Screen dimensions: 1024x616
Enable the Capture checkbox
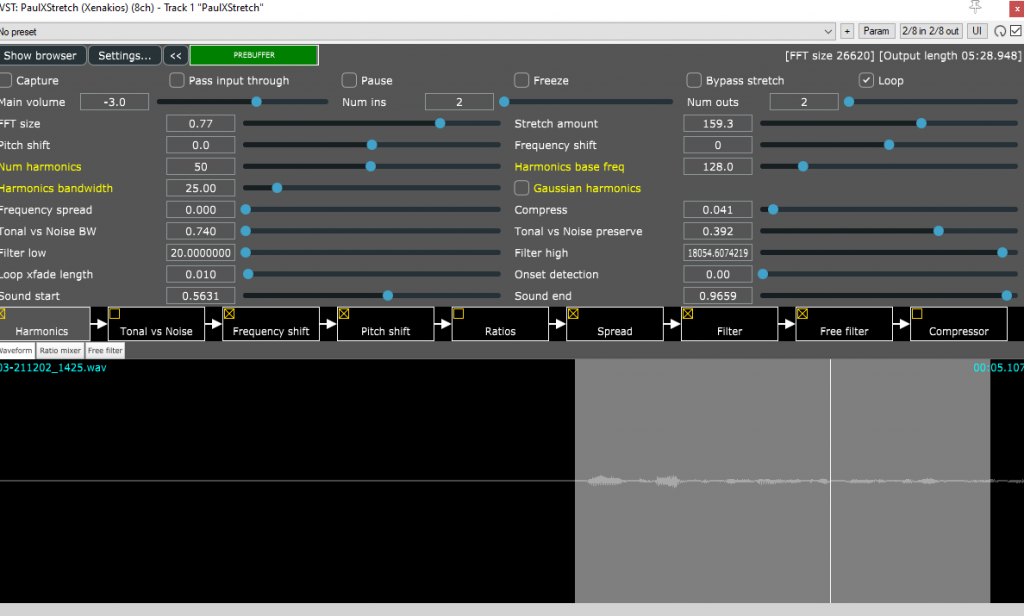point(6,80)
